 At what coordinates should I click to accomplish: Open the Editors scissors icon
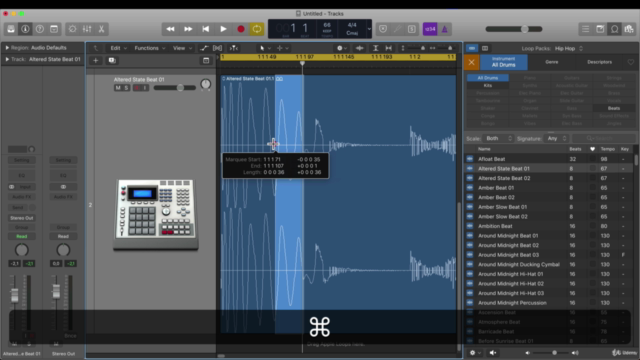(101, 29)
